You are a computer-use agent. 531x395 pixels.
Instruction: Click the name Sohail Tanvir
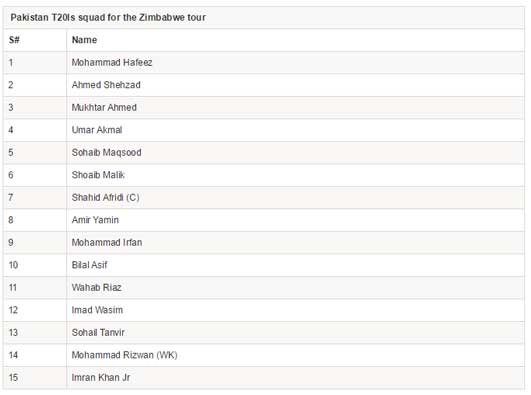click(98, 333)
